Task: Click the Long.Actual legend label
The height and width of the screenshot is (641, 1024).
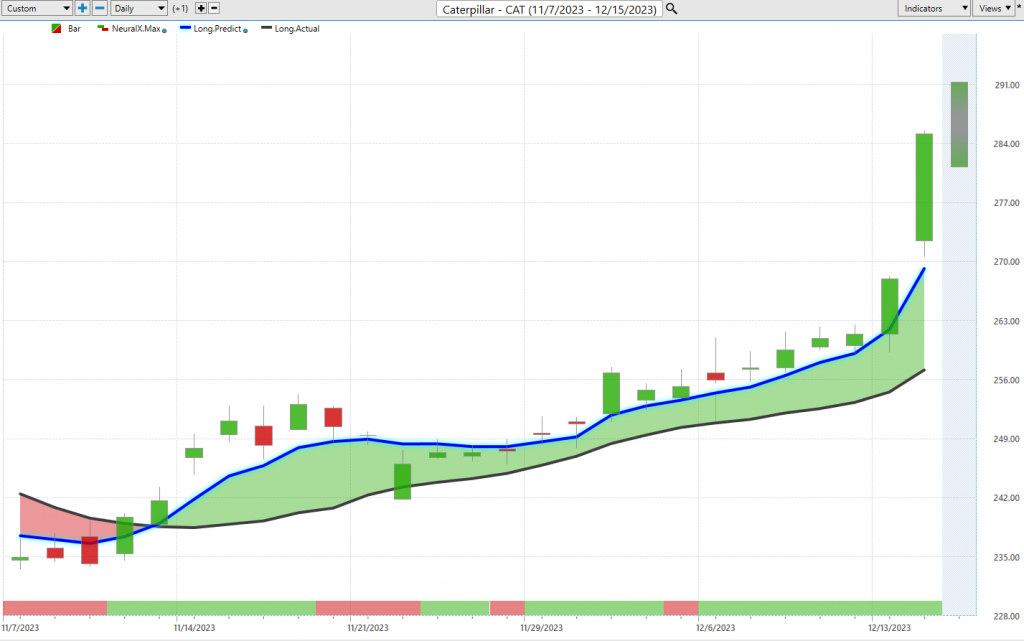Action: (x=297, y=29)
